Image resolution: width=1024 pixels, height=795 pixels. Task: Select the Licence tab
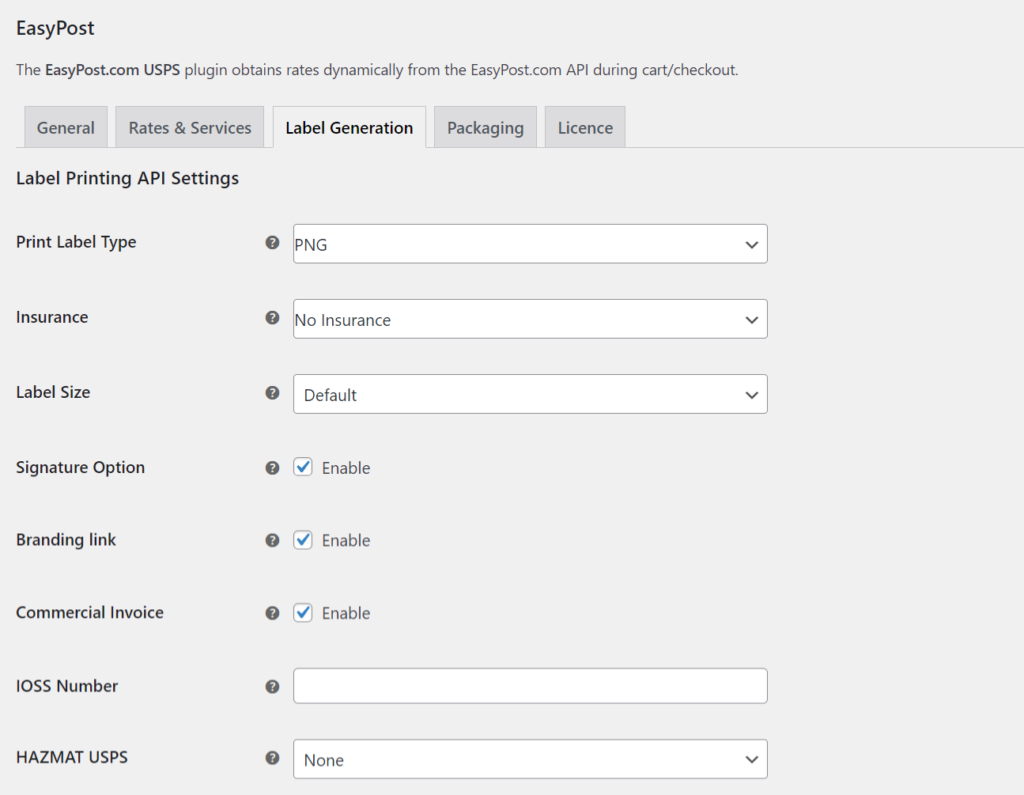pyautogui.click(x=585, y=128)
